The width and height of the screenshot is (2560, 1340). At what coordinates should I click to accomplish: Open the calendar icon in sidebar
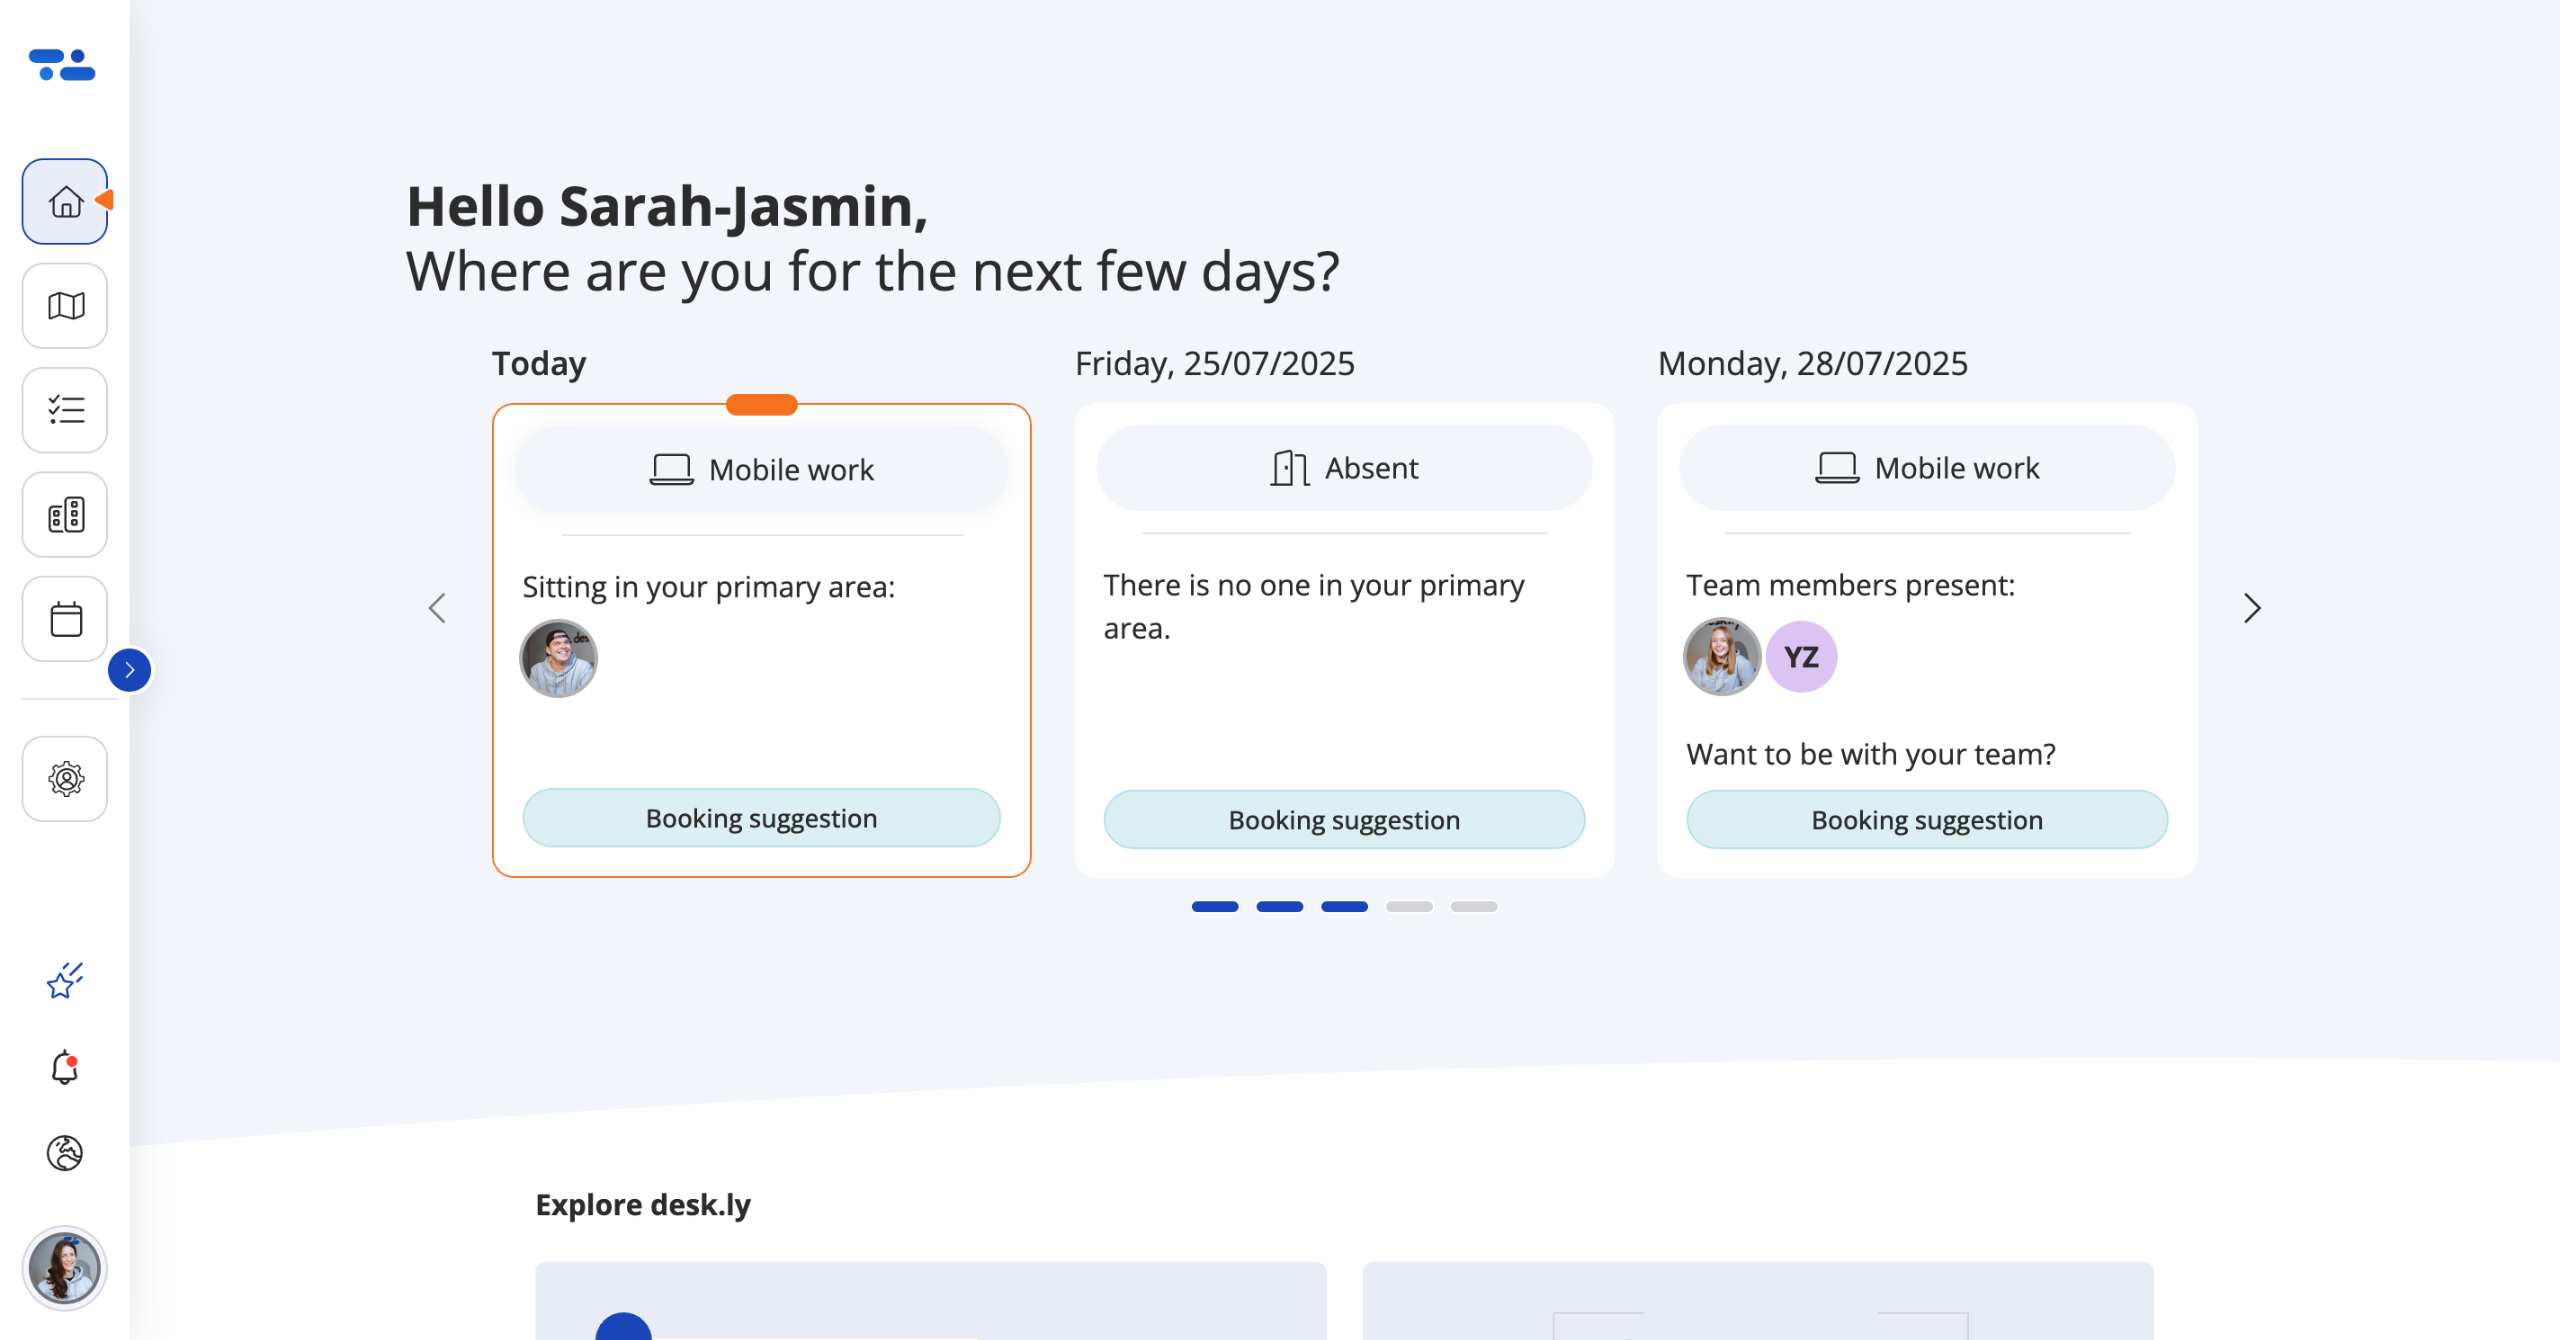(65, 619)
